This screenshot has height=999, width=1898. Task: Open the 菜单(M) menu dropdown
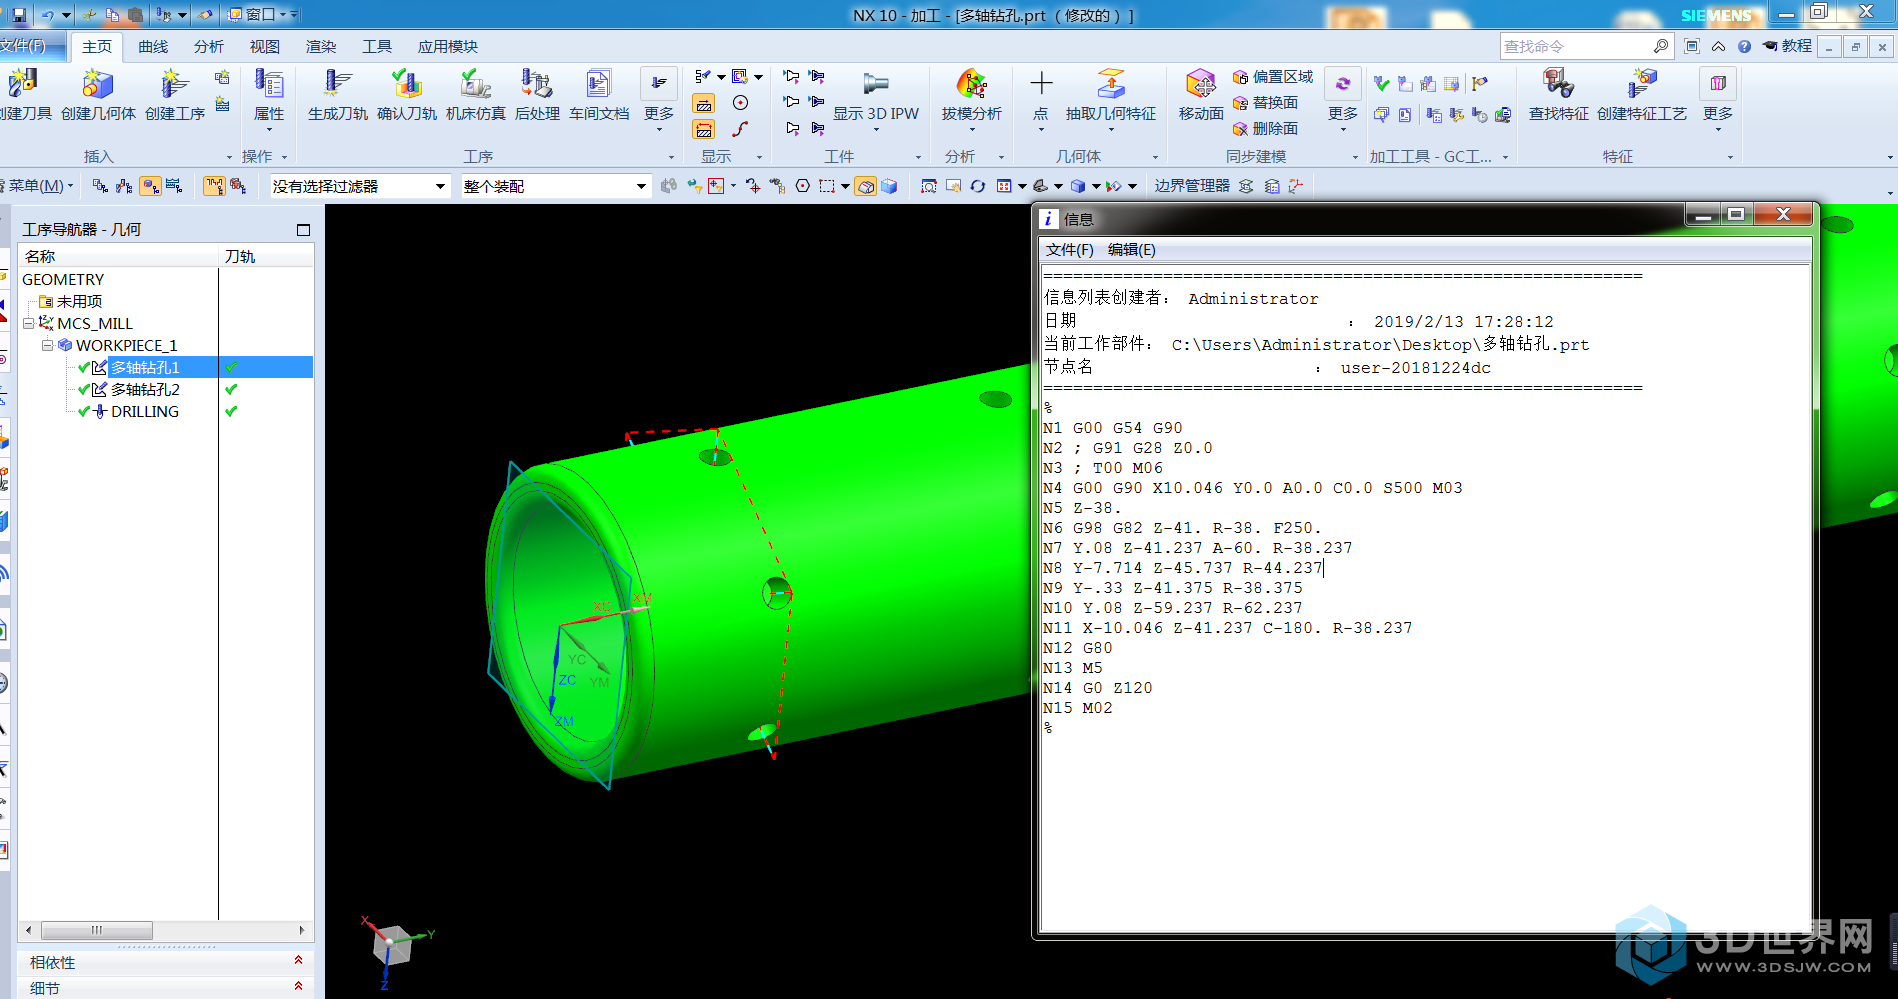click(x=40, y=186)
